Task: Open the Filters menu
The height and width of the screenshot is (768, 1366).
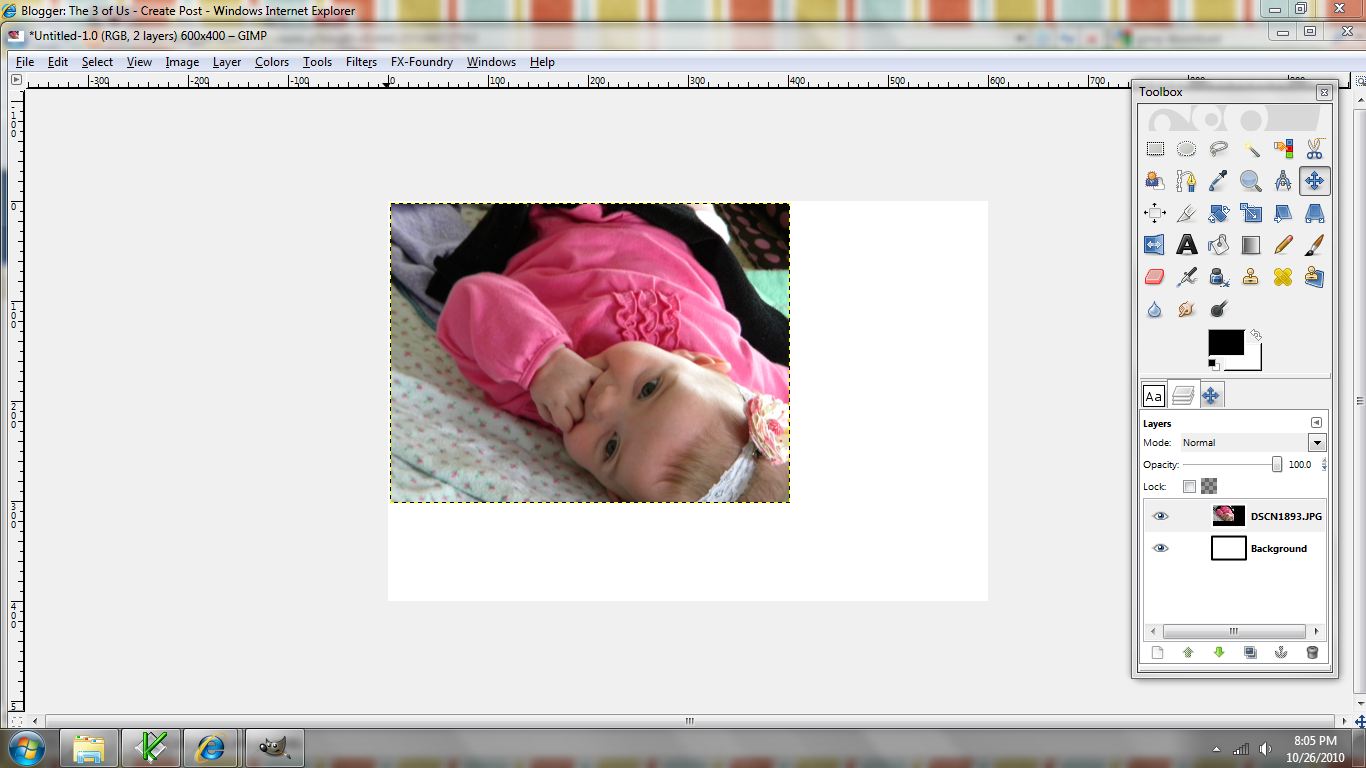Action: tap(361, 62)
